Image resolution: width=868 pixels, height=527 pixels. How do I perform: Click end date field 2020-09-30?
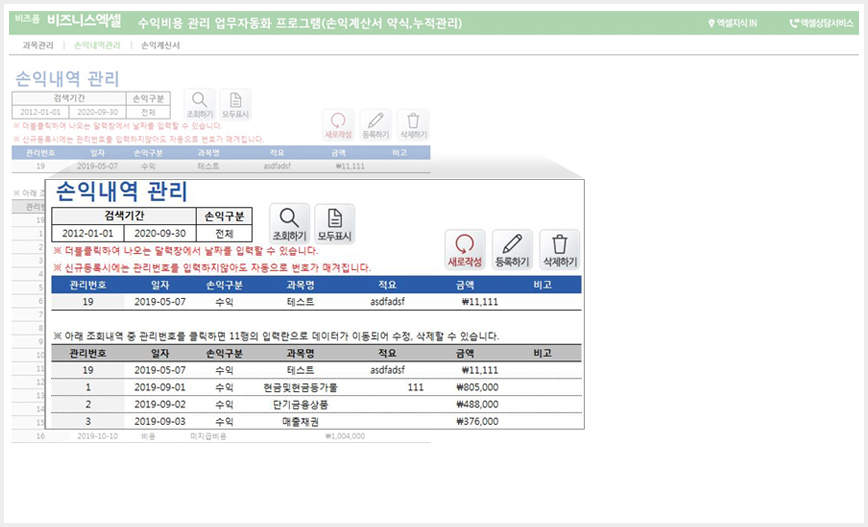coord(160,233)
